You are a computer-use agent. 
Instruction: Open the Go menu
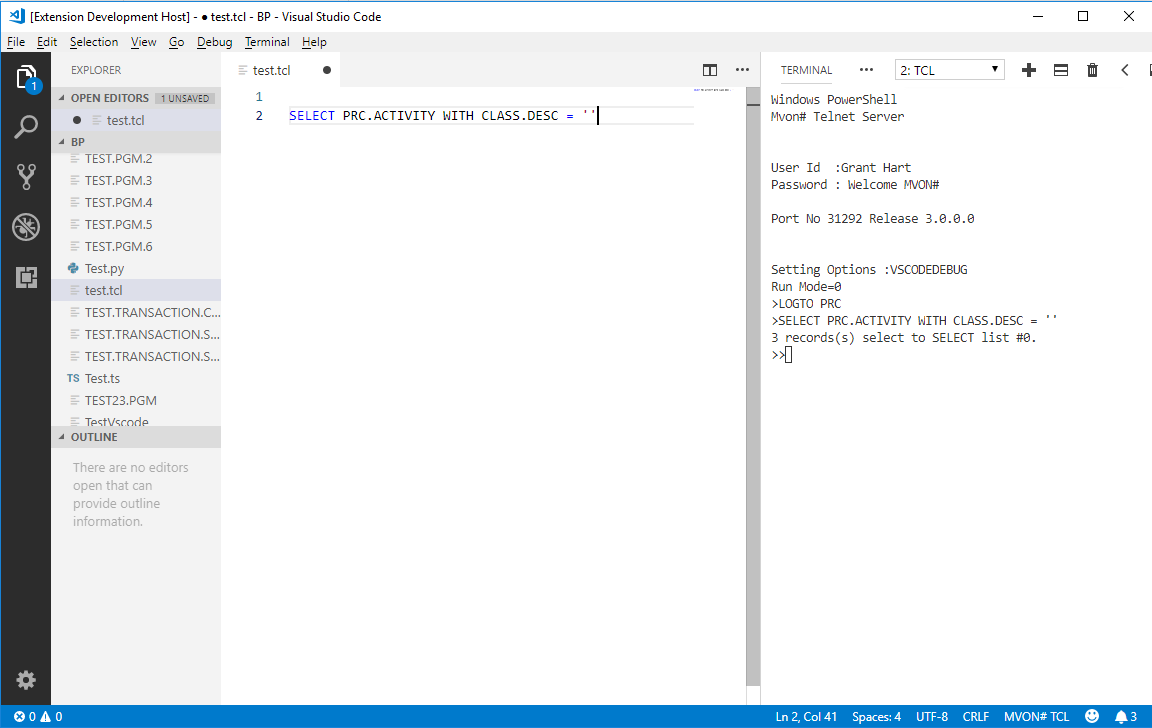tap(176, 42)
